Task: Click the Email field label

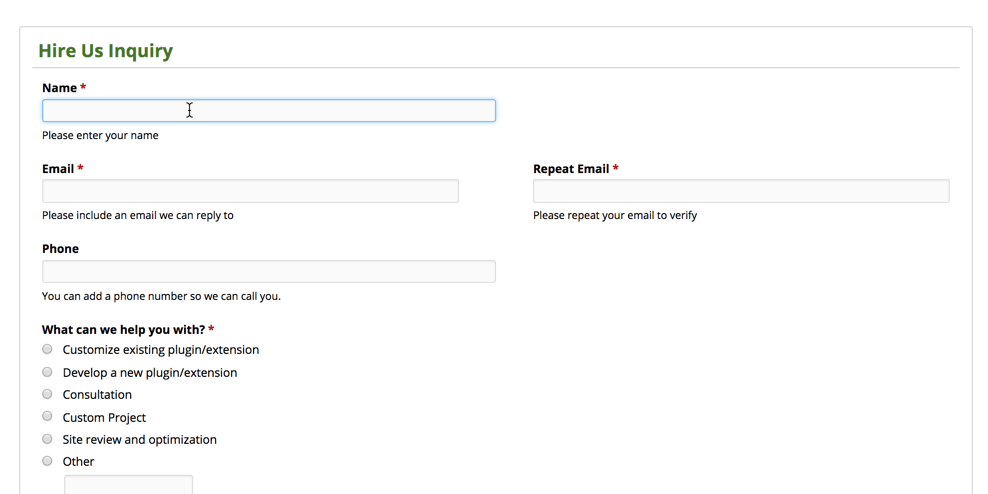Action: [x=58, y=169]
